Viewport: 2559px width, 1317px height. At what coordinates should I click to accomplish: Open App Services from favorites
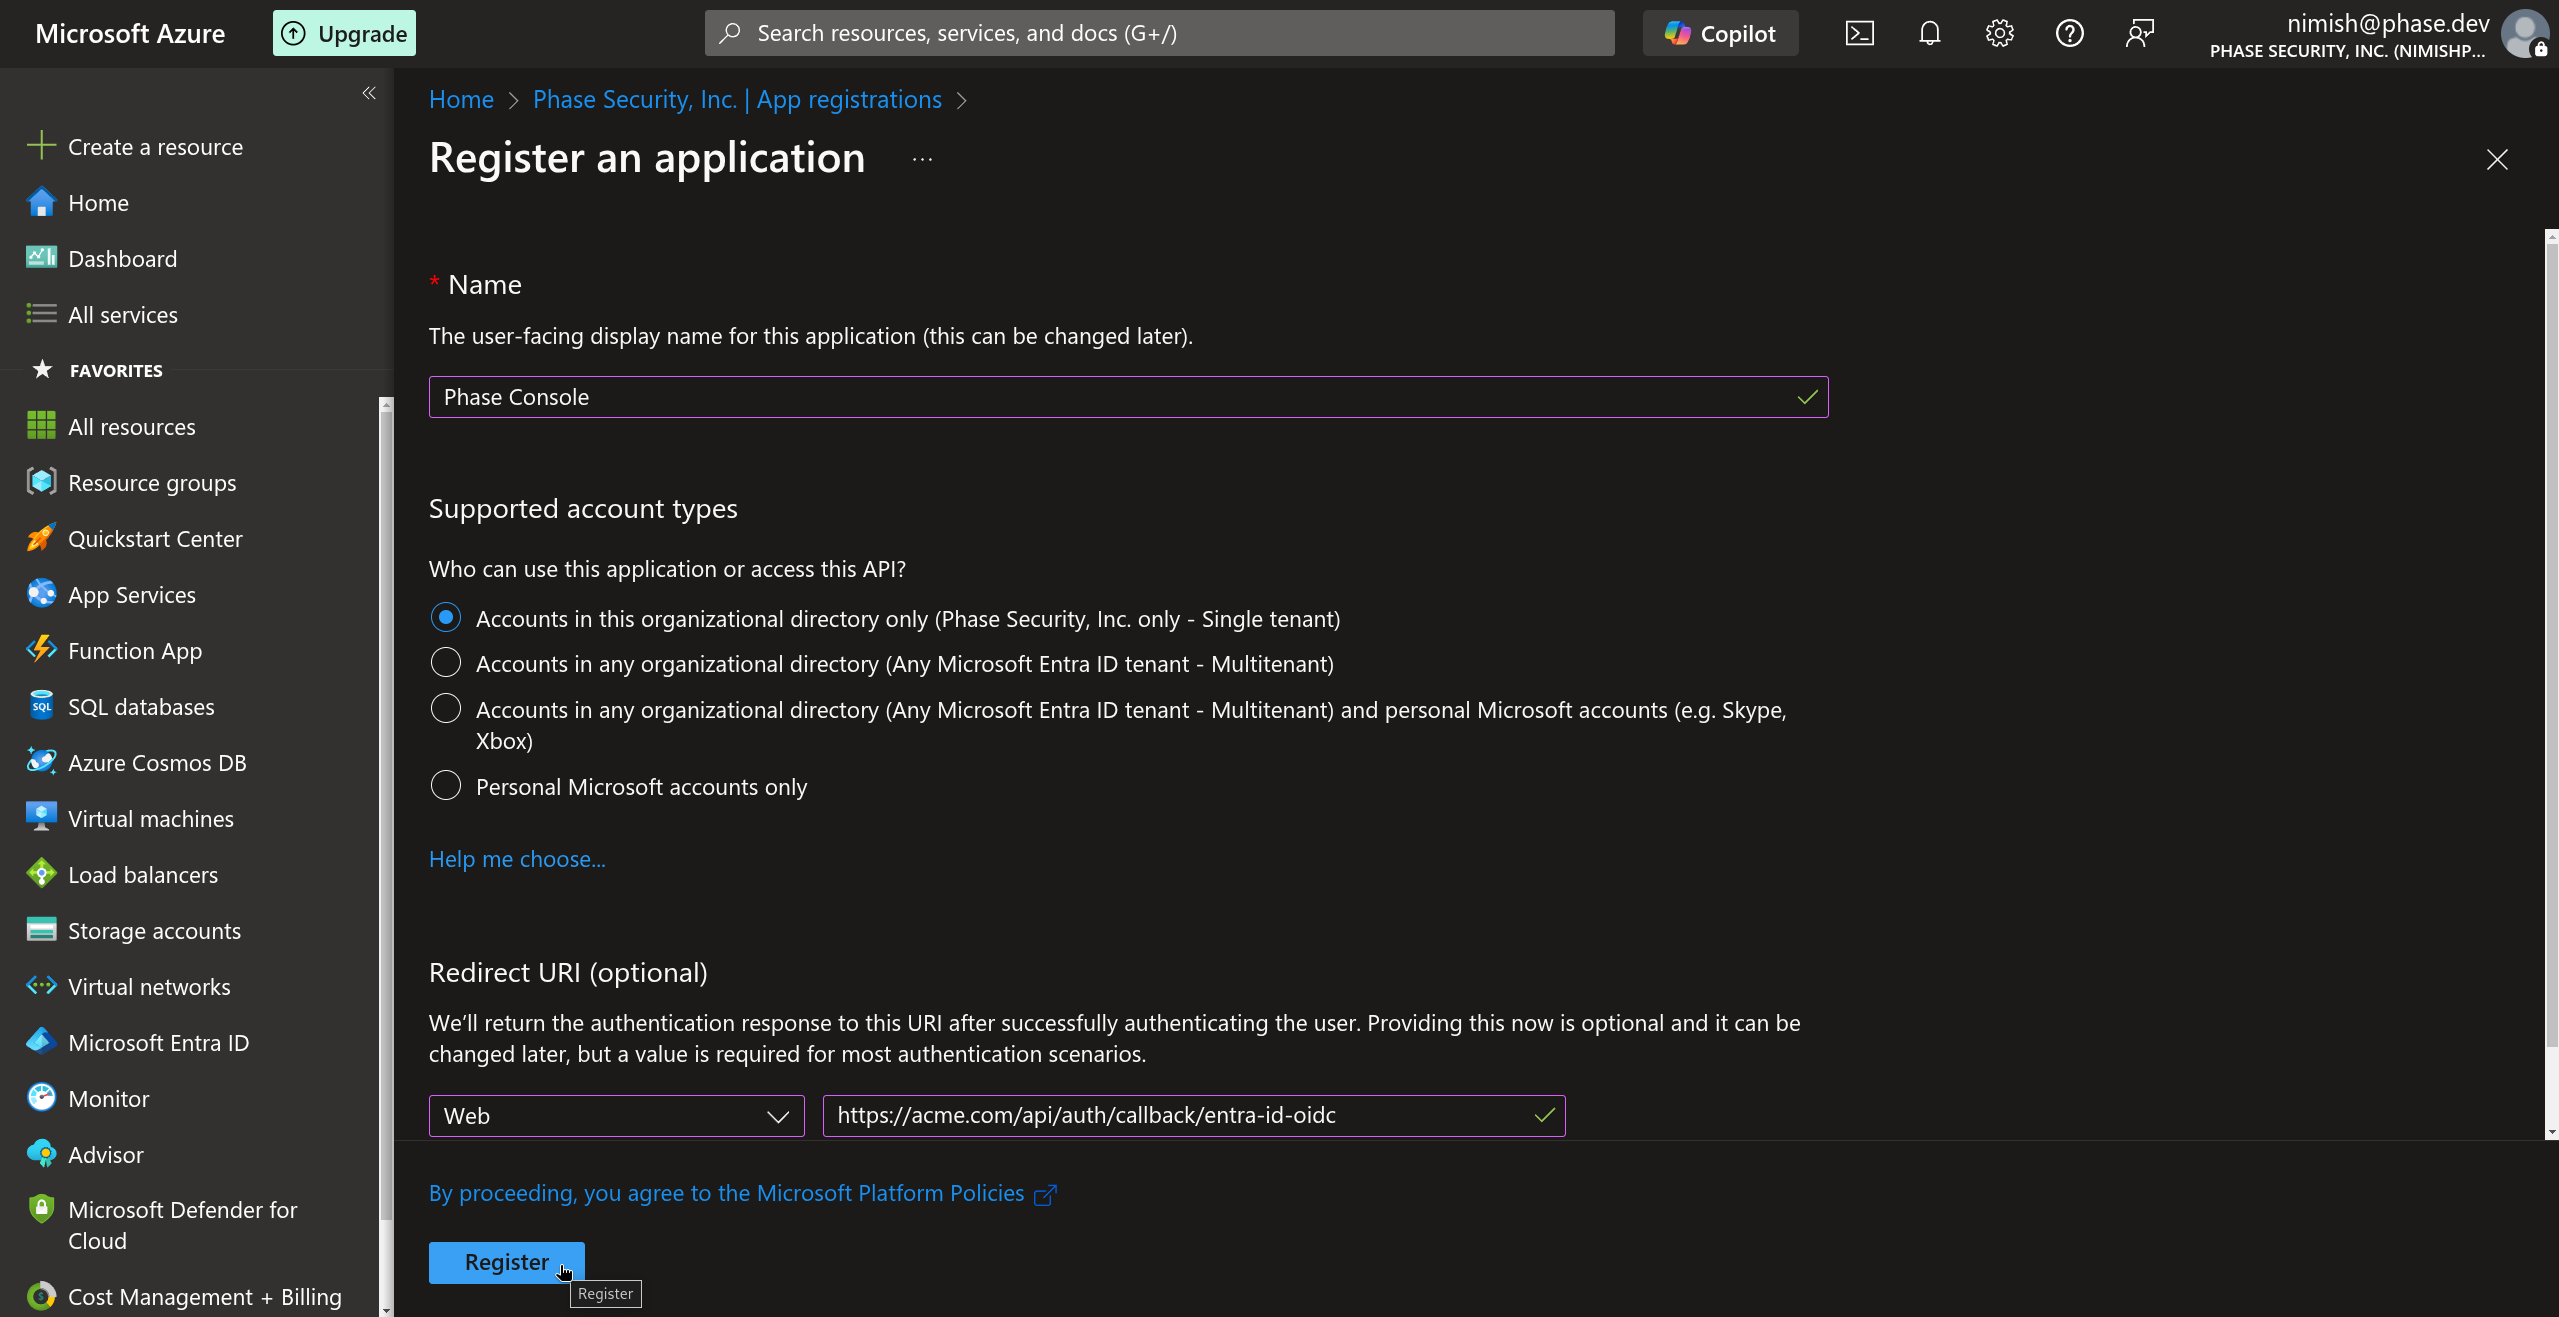tap(131, 594)
